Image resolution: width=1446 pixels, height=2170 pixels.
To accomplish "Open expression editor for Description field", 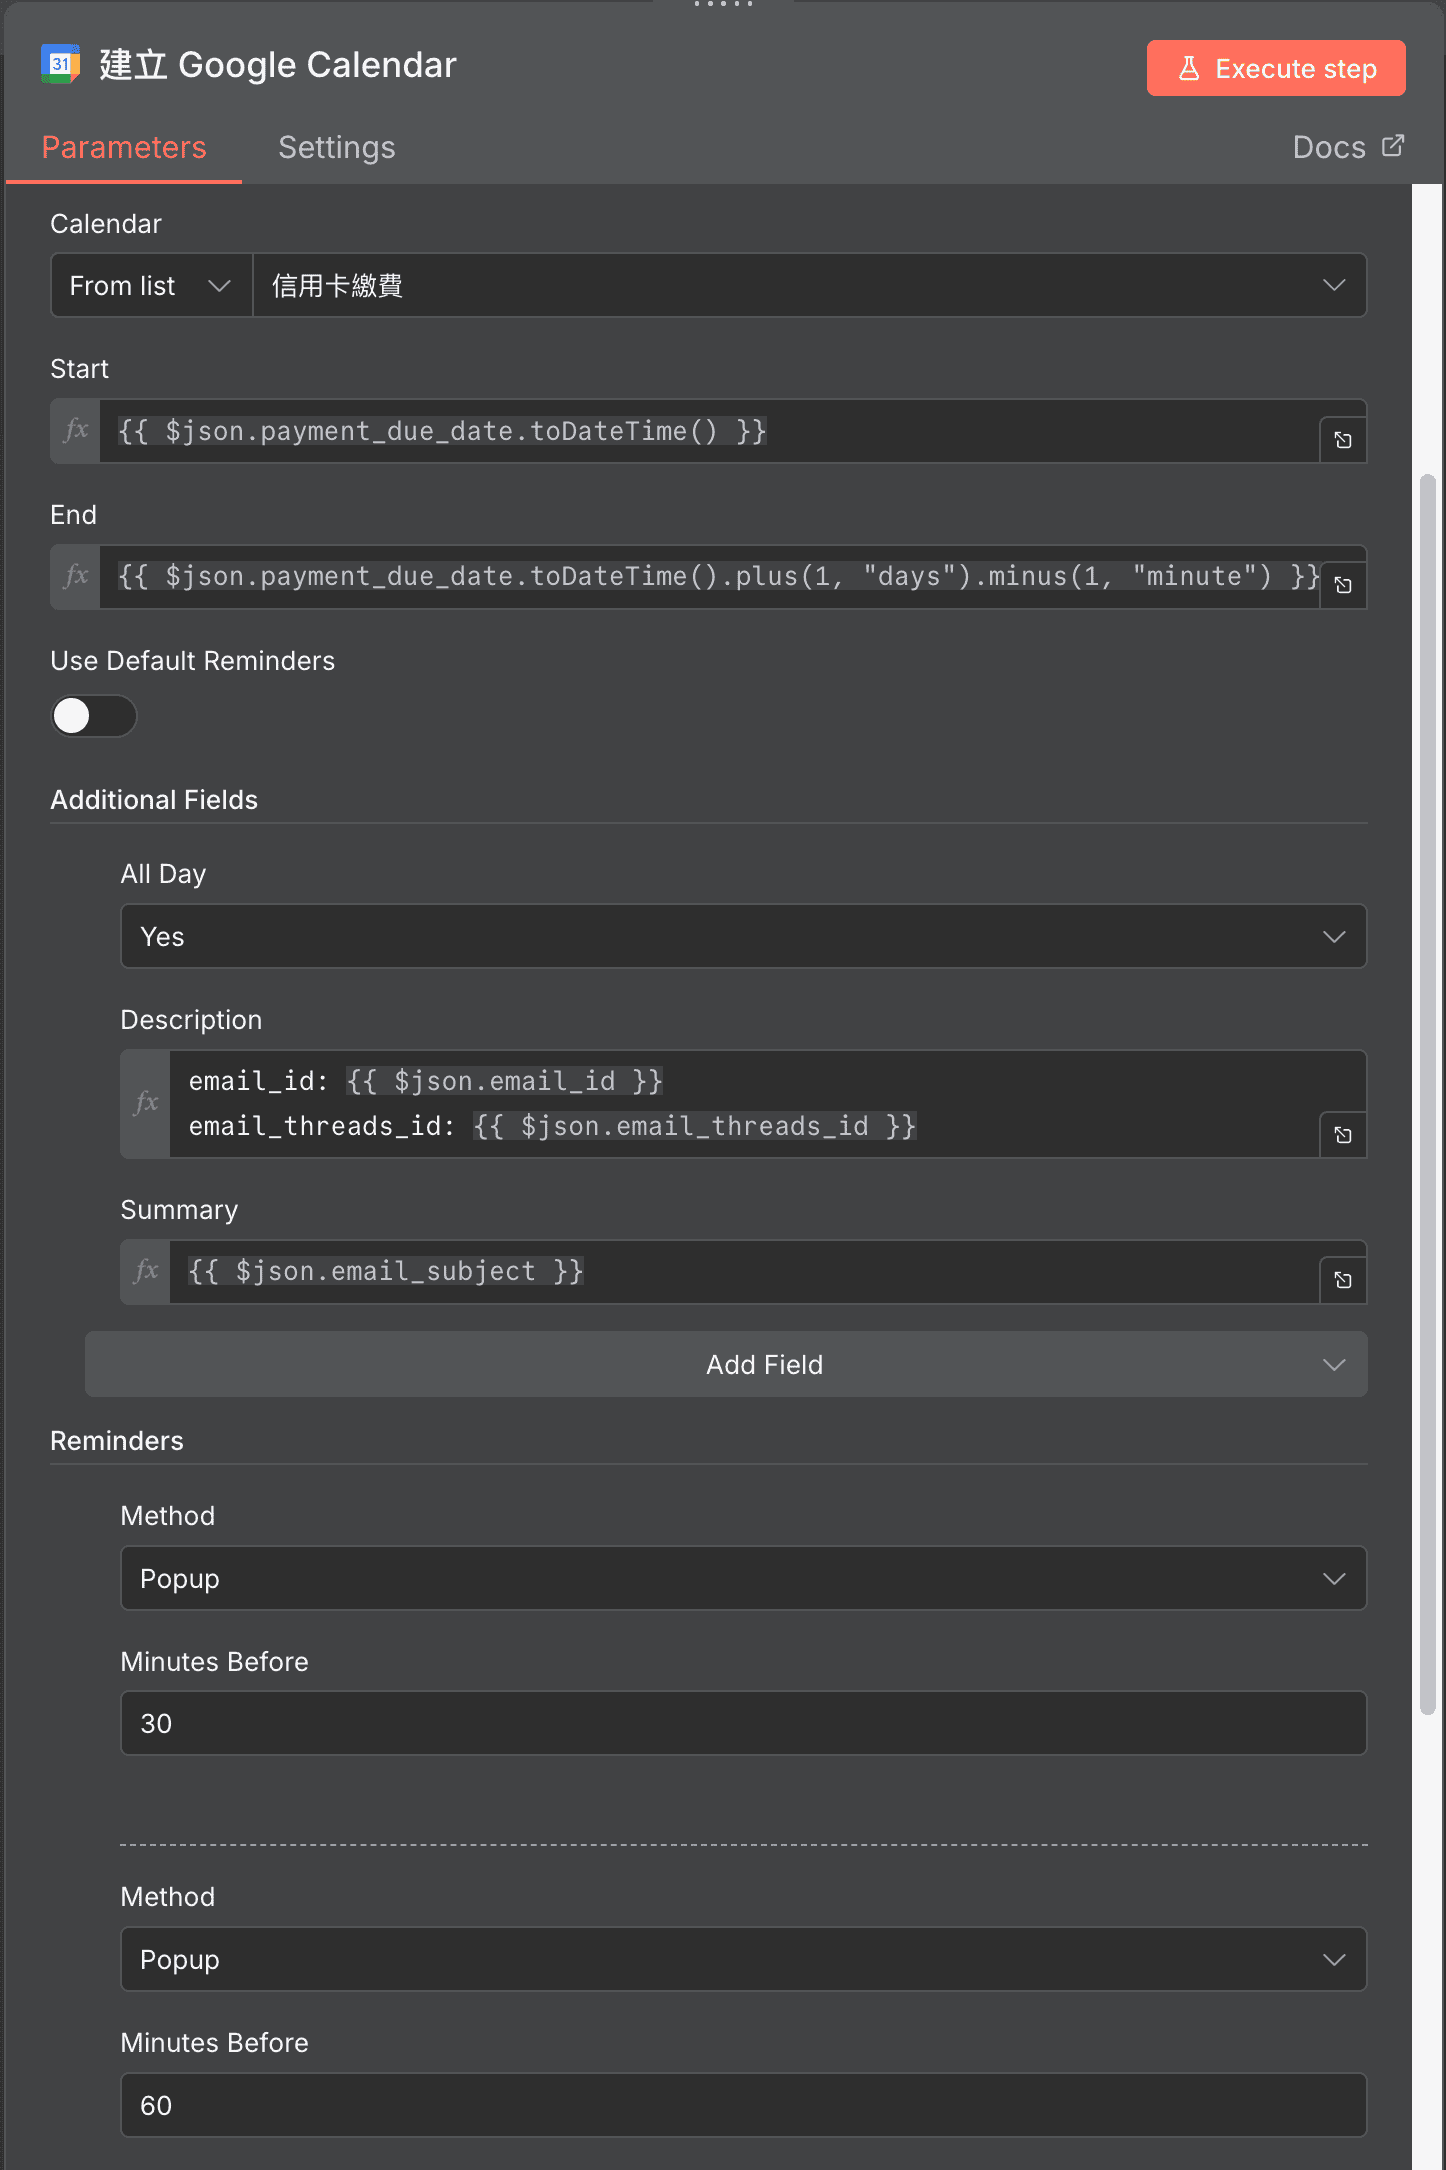I will click(x=1343, y=1135).
